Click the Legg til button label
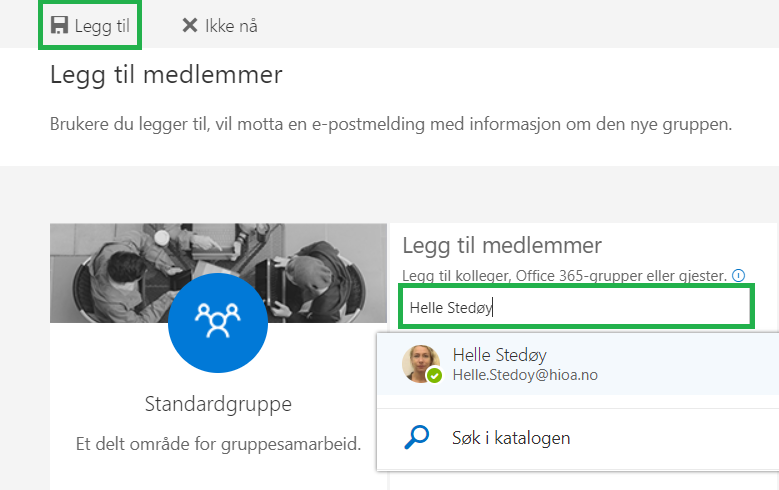 point(102,26)
